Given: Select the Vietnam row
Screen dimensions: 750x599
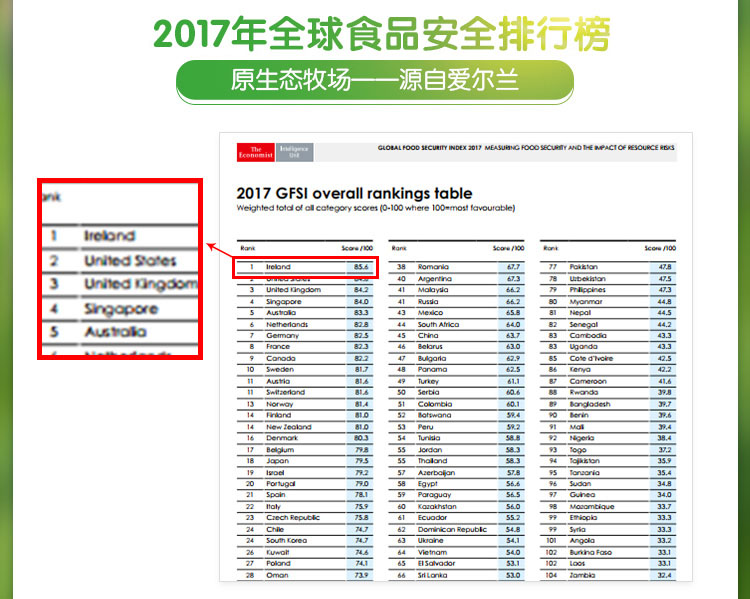Looking at the screenshot, I should (456, 552).
